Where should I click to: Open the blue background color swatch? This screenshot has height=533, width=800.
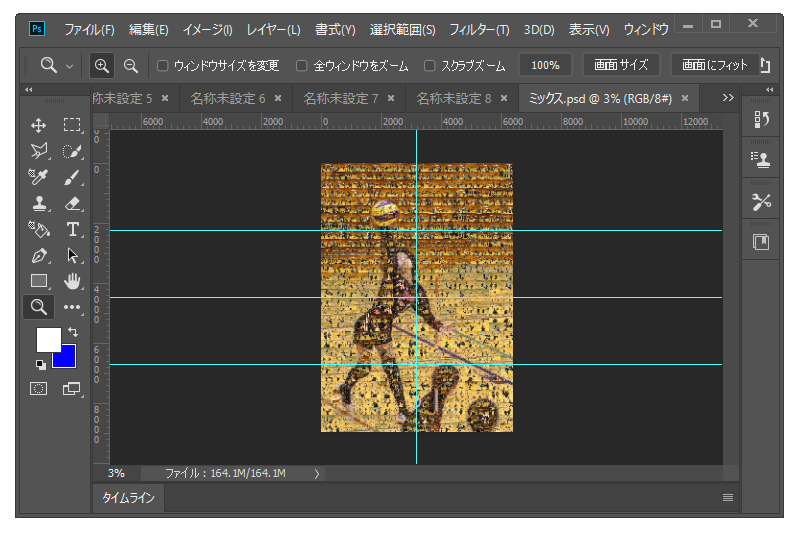pos(68,360)
